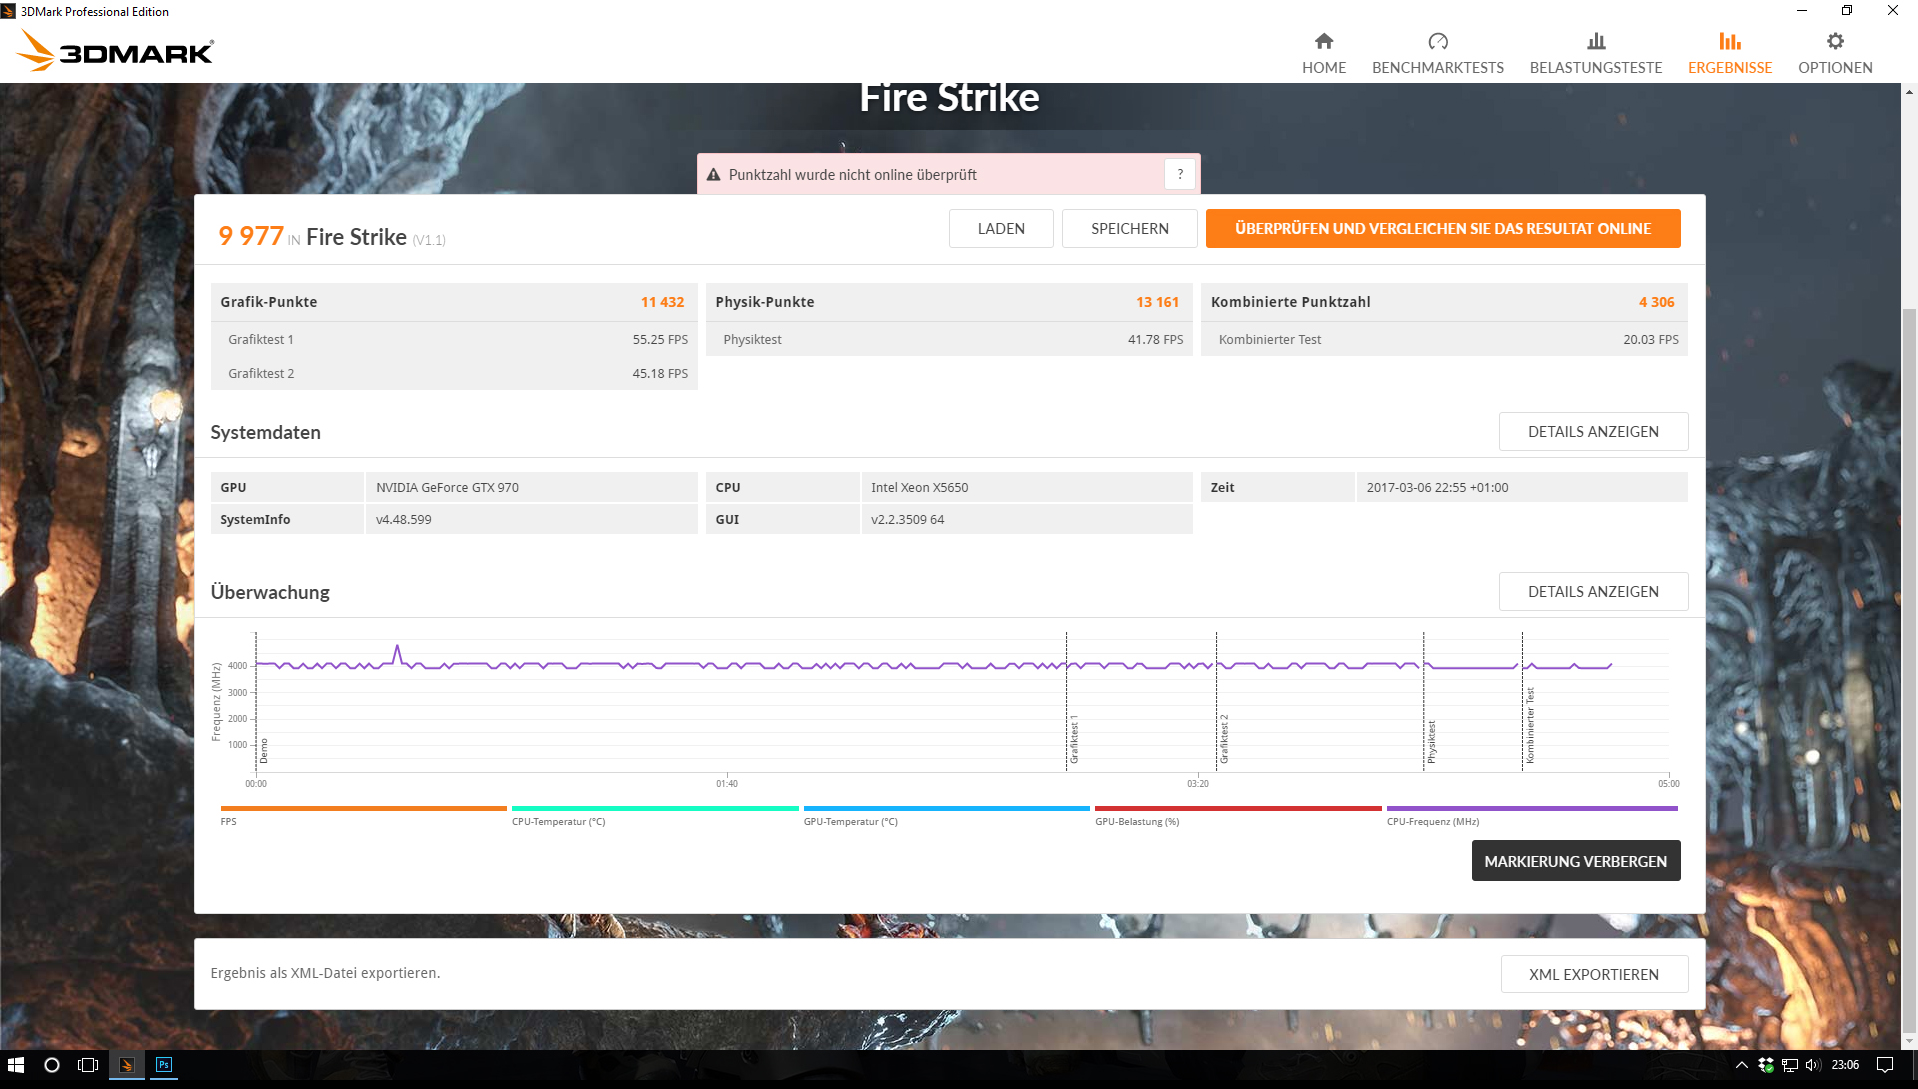Toggle the FPS chart legend

pyautogui.click(x=363, y=815)
